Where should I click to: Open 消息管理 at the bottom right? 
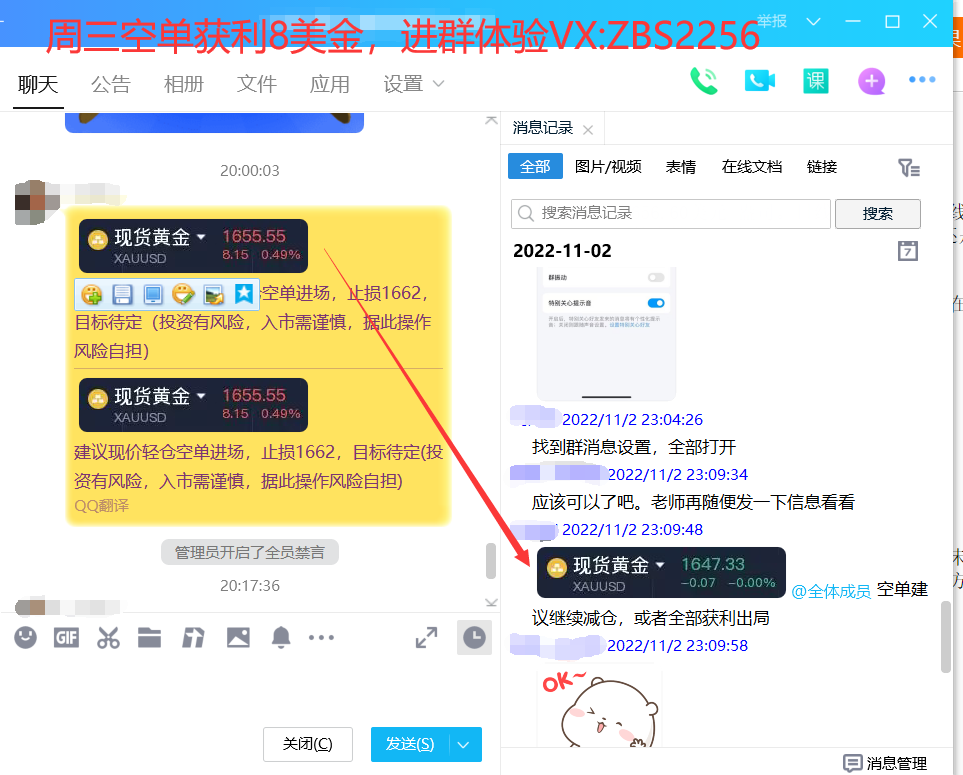coord(885,763)
